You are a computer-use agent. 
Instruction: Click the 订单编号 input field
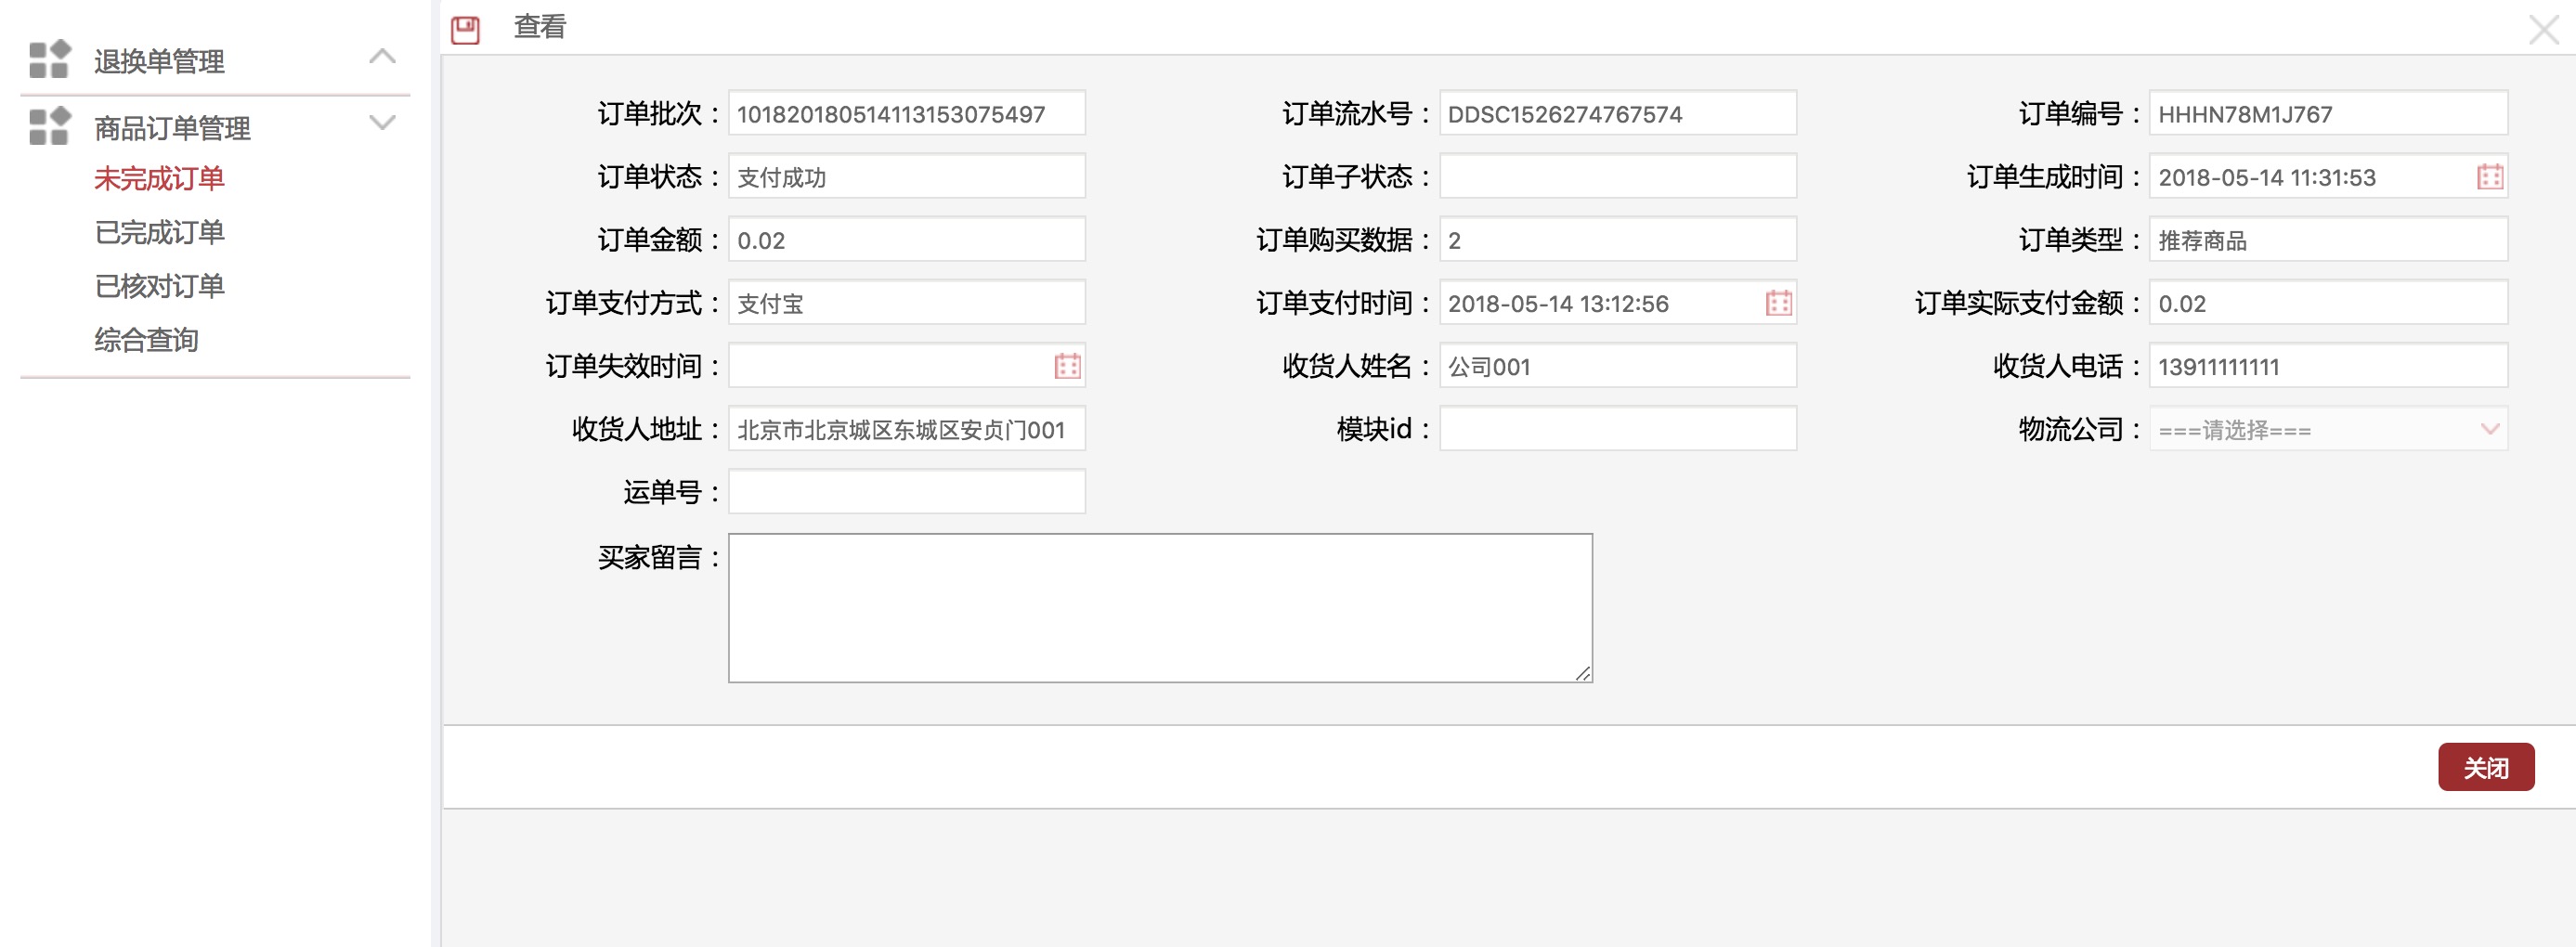coord(2328,114)
